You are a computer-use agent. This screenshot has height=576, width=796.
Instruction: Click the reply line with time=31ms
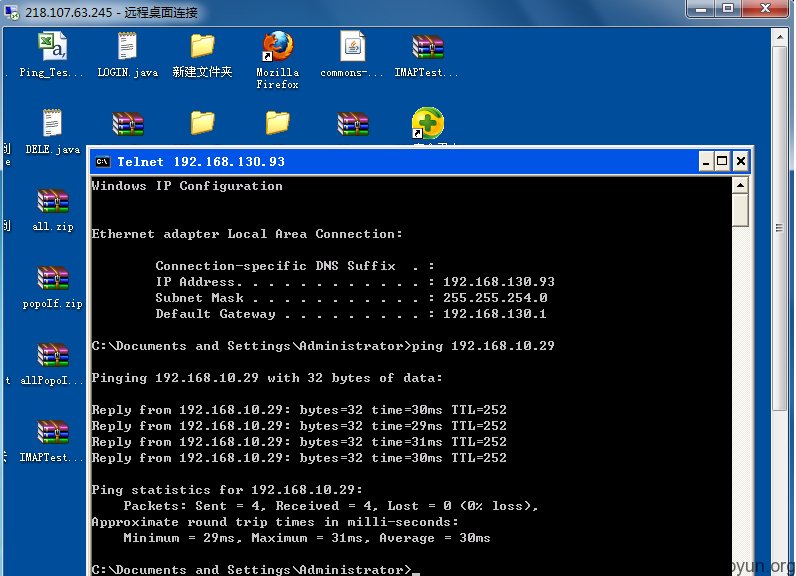click(299, 442)
